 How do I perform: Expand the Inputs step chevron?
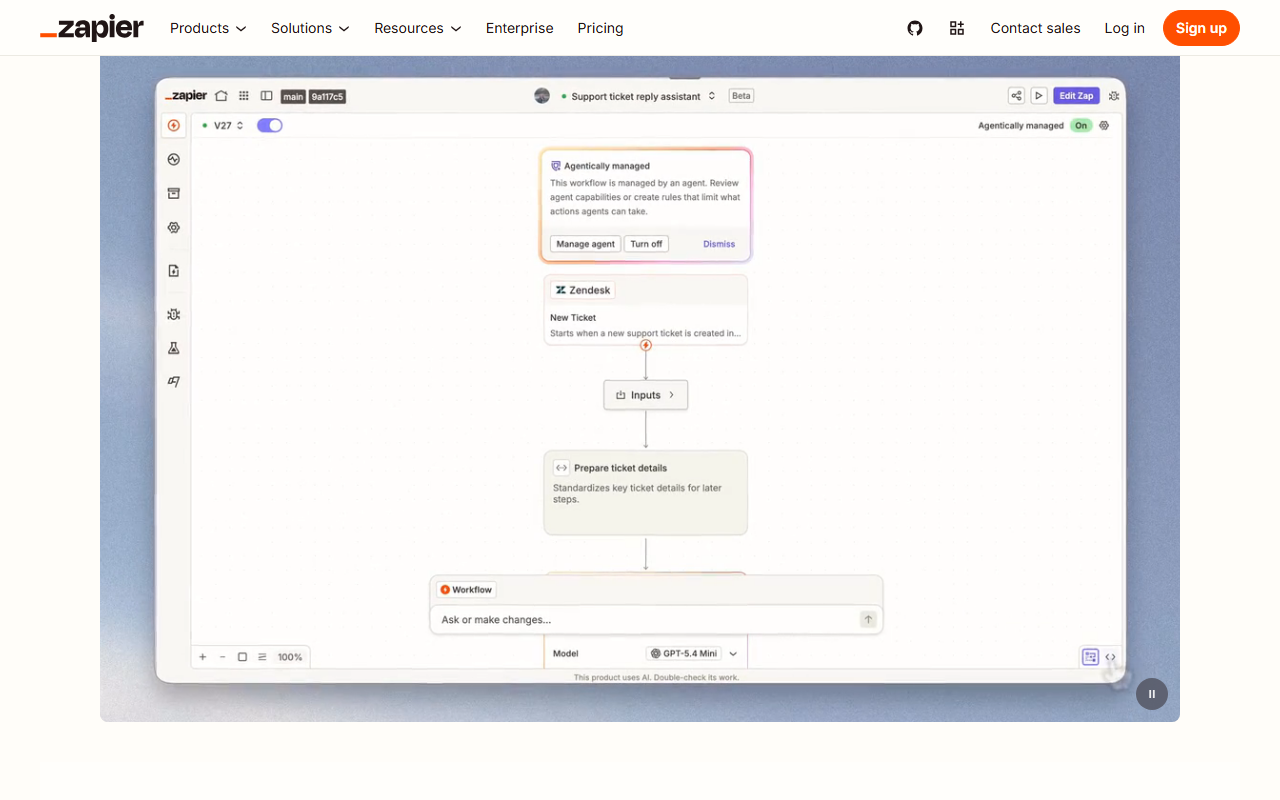pos(671,395)
